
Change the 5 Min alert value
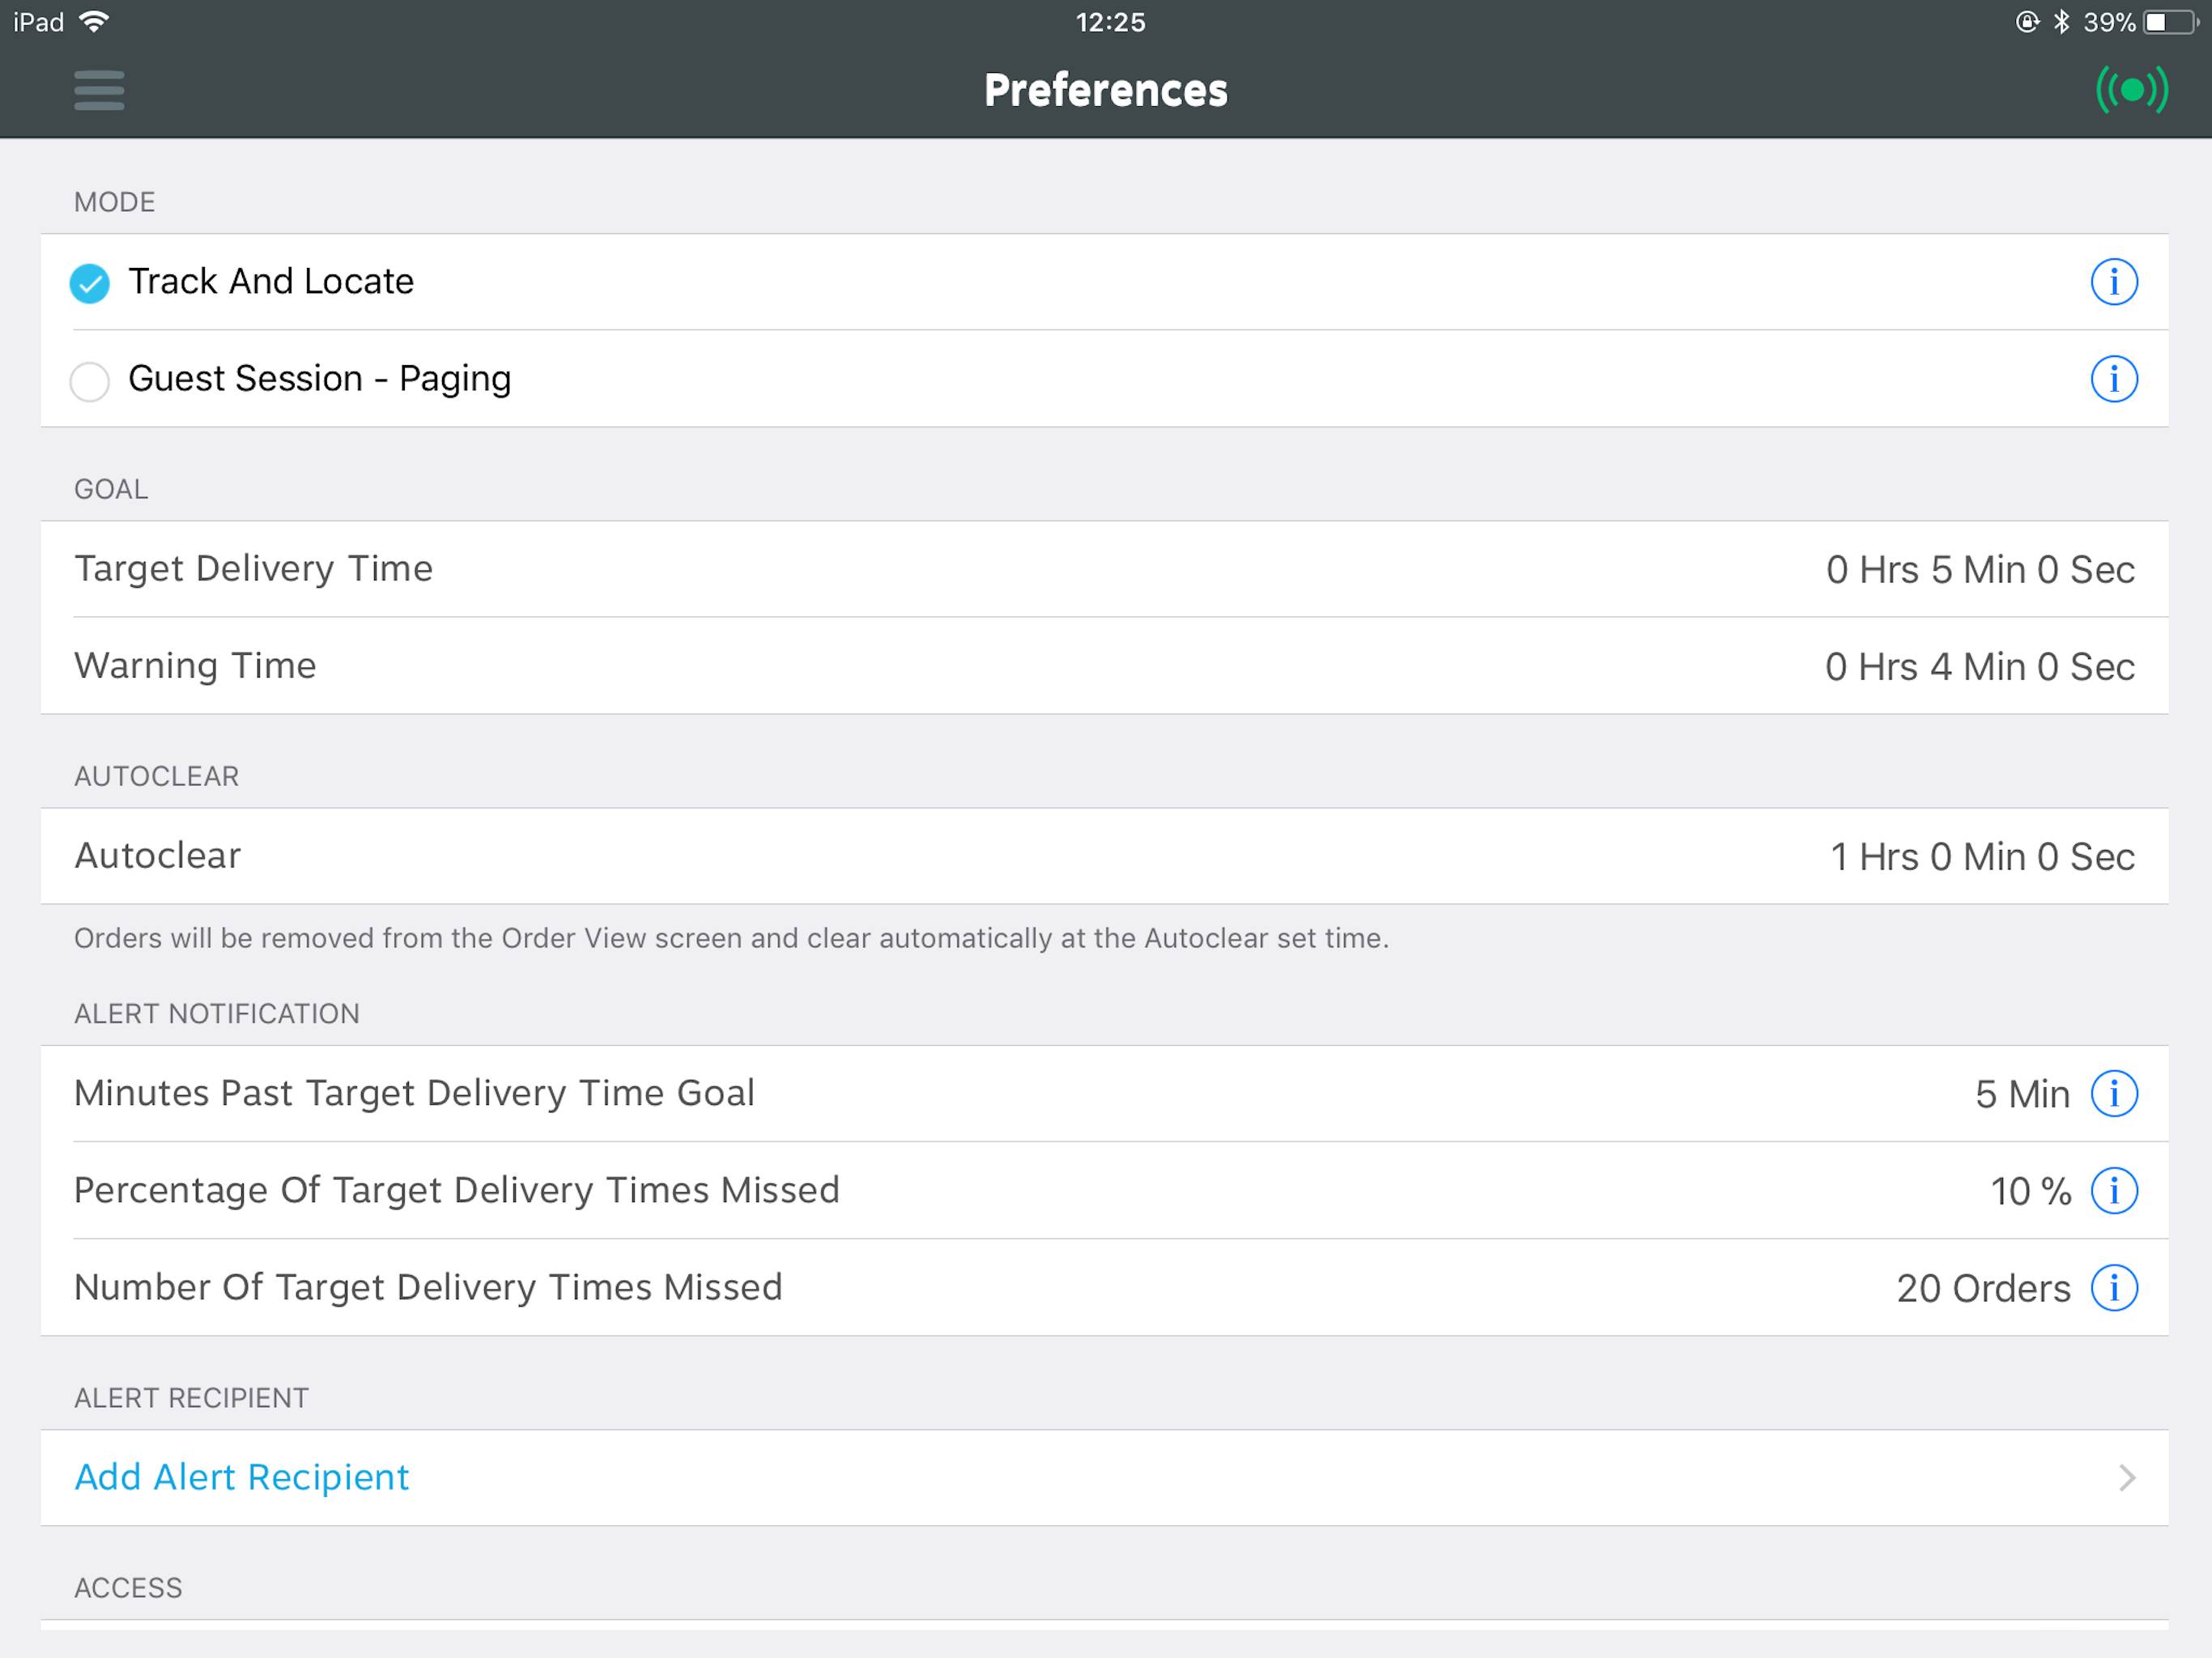(2022, 1094)
